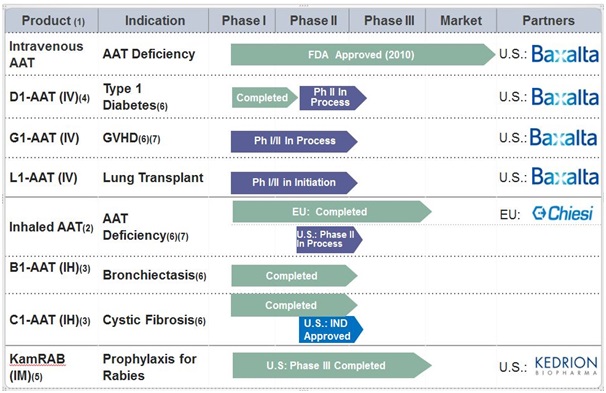This screenshot has width=606, height=393.
Task: Click Baxalta logo in Lung Transplant row
Action: (x=565, y=177)
